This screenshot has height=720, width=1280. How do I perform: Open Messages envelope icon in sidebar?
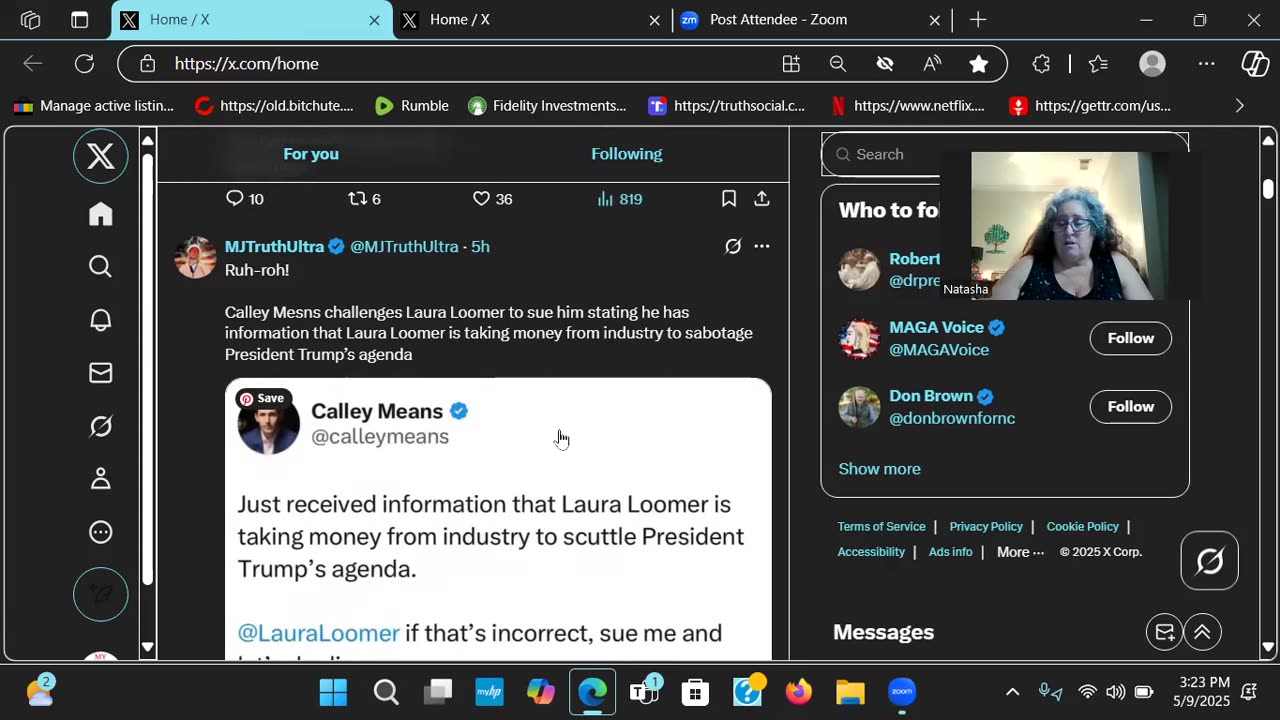click(101, 373)
